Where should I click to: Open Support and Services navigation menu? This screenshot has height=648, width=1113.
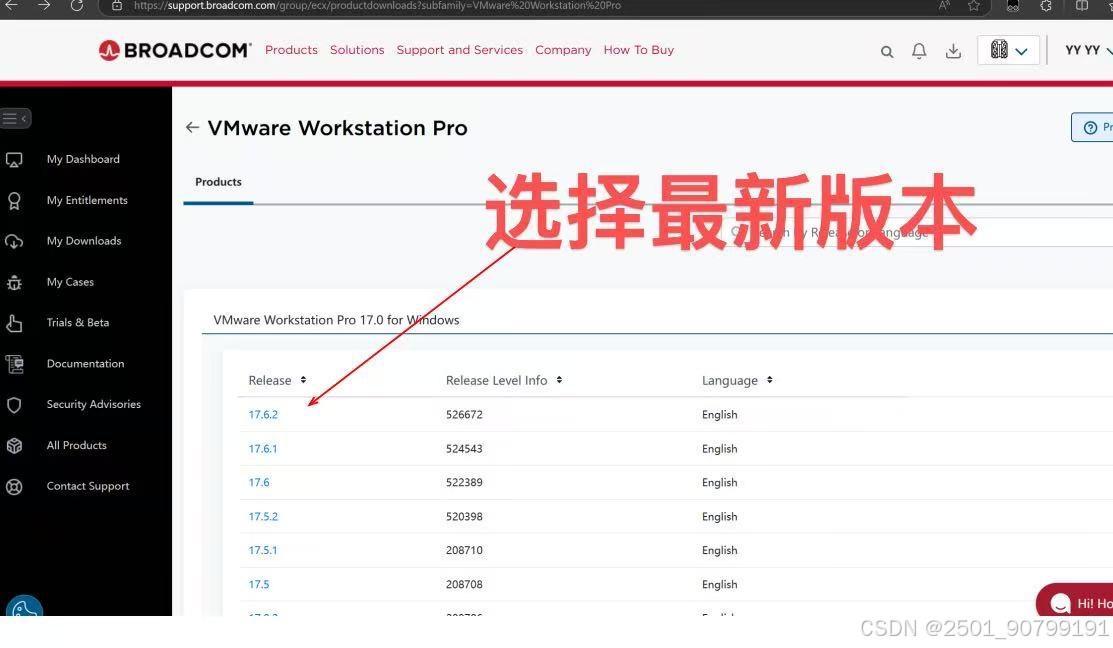click(459, 50)
